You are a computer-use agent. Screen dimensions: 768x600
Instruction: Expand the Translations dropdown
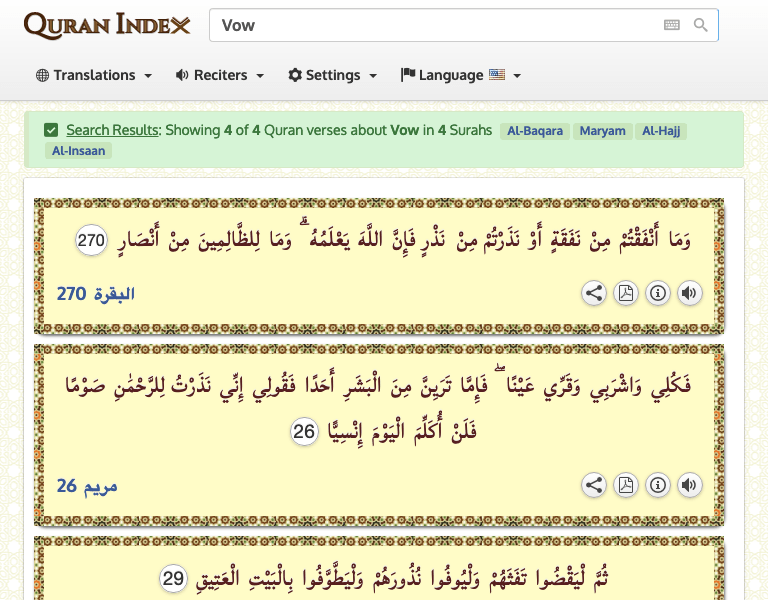94,75
